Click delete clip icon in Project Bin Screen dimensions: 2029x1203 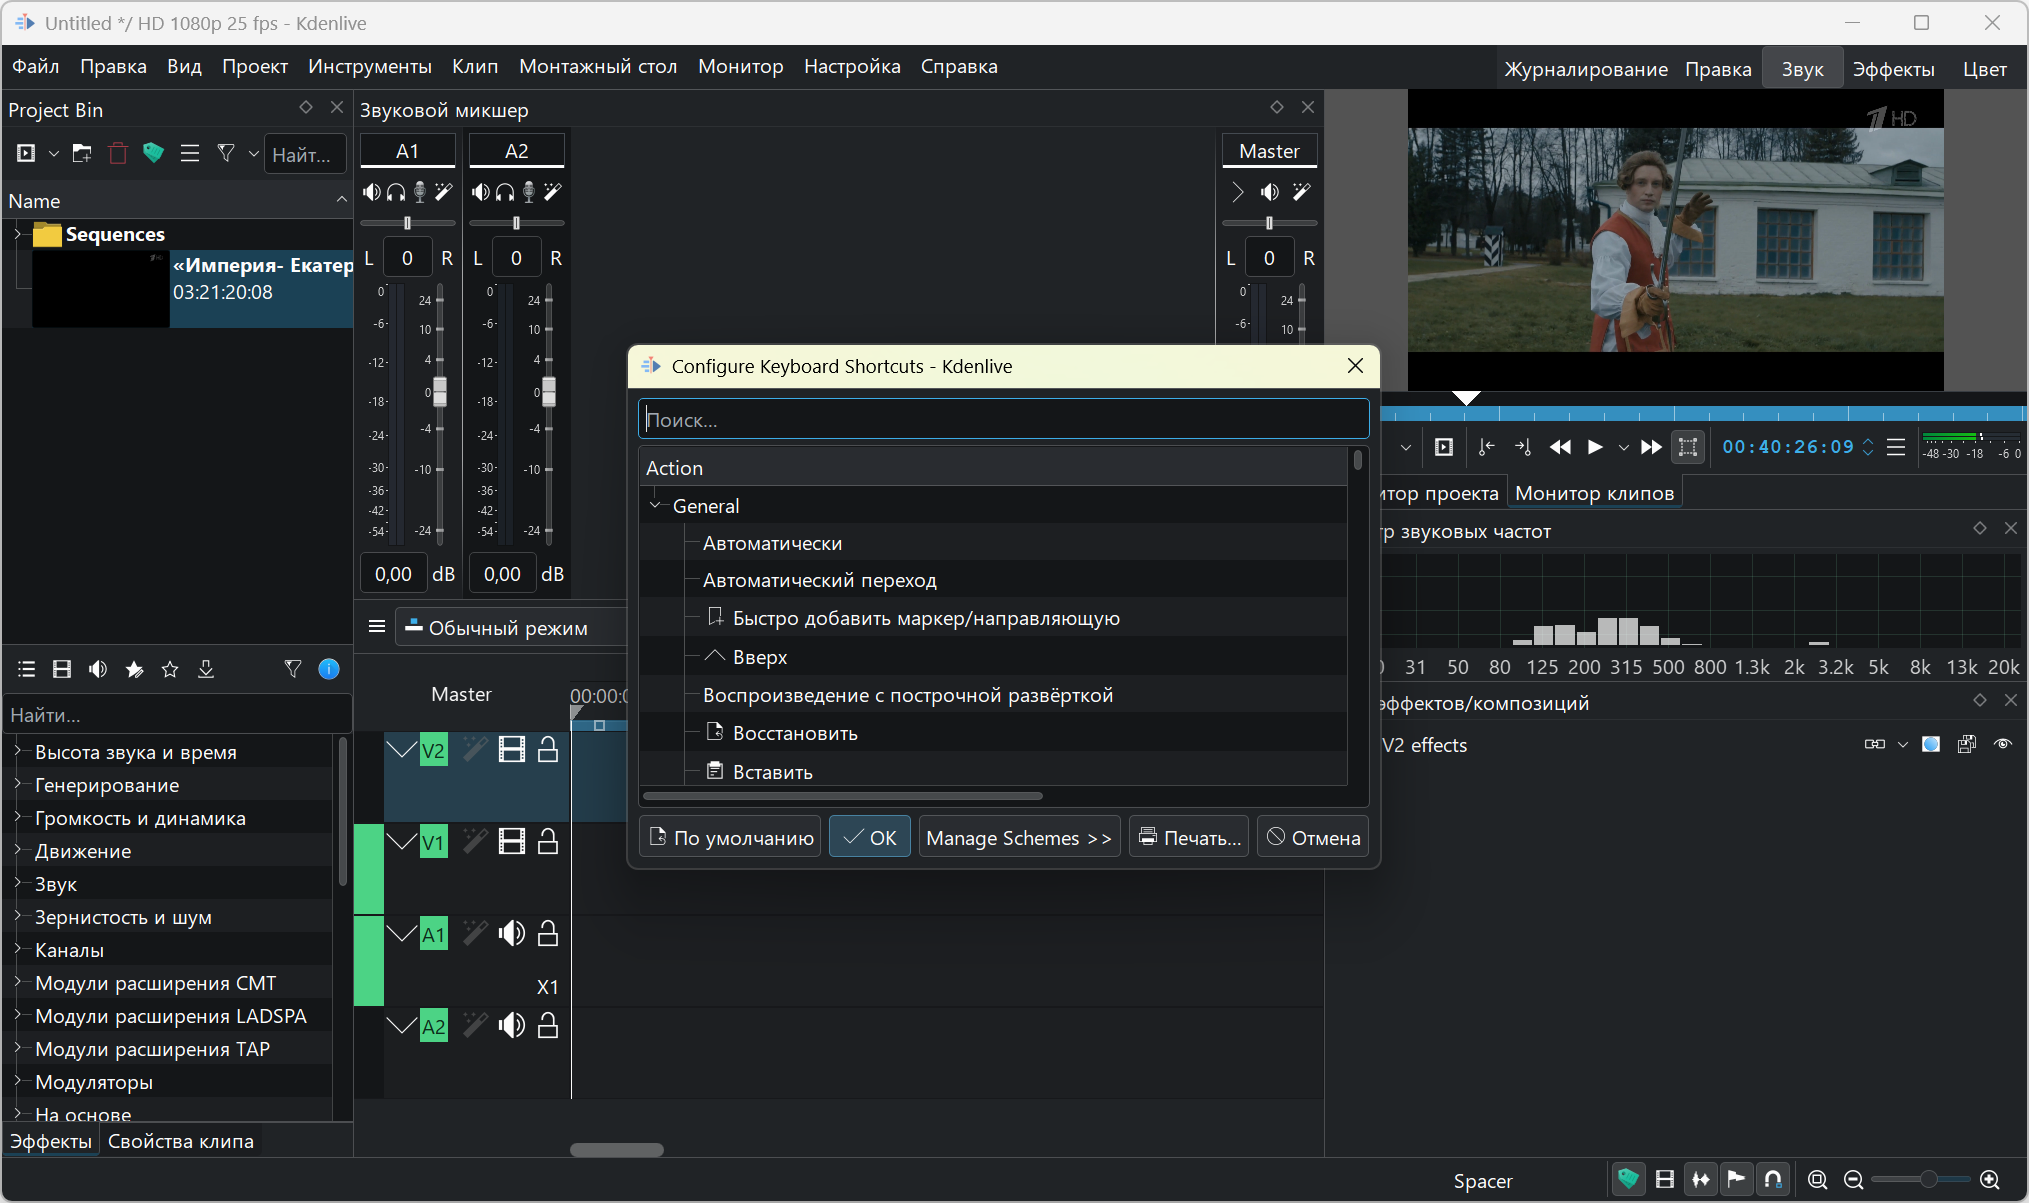pos(118,153)
